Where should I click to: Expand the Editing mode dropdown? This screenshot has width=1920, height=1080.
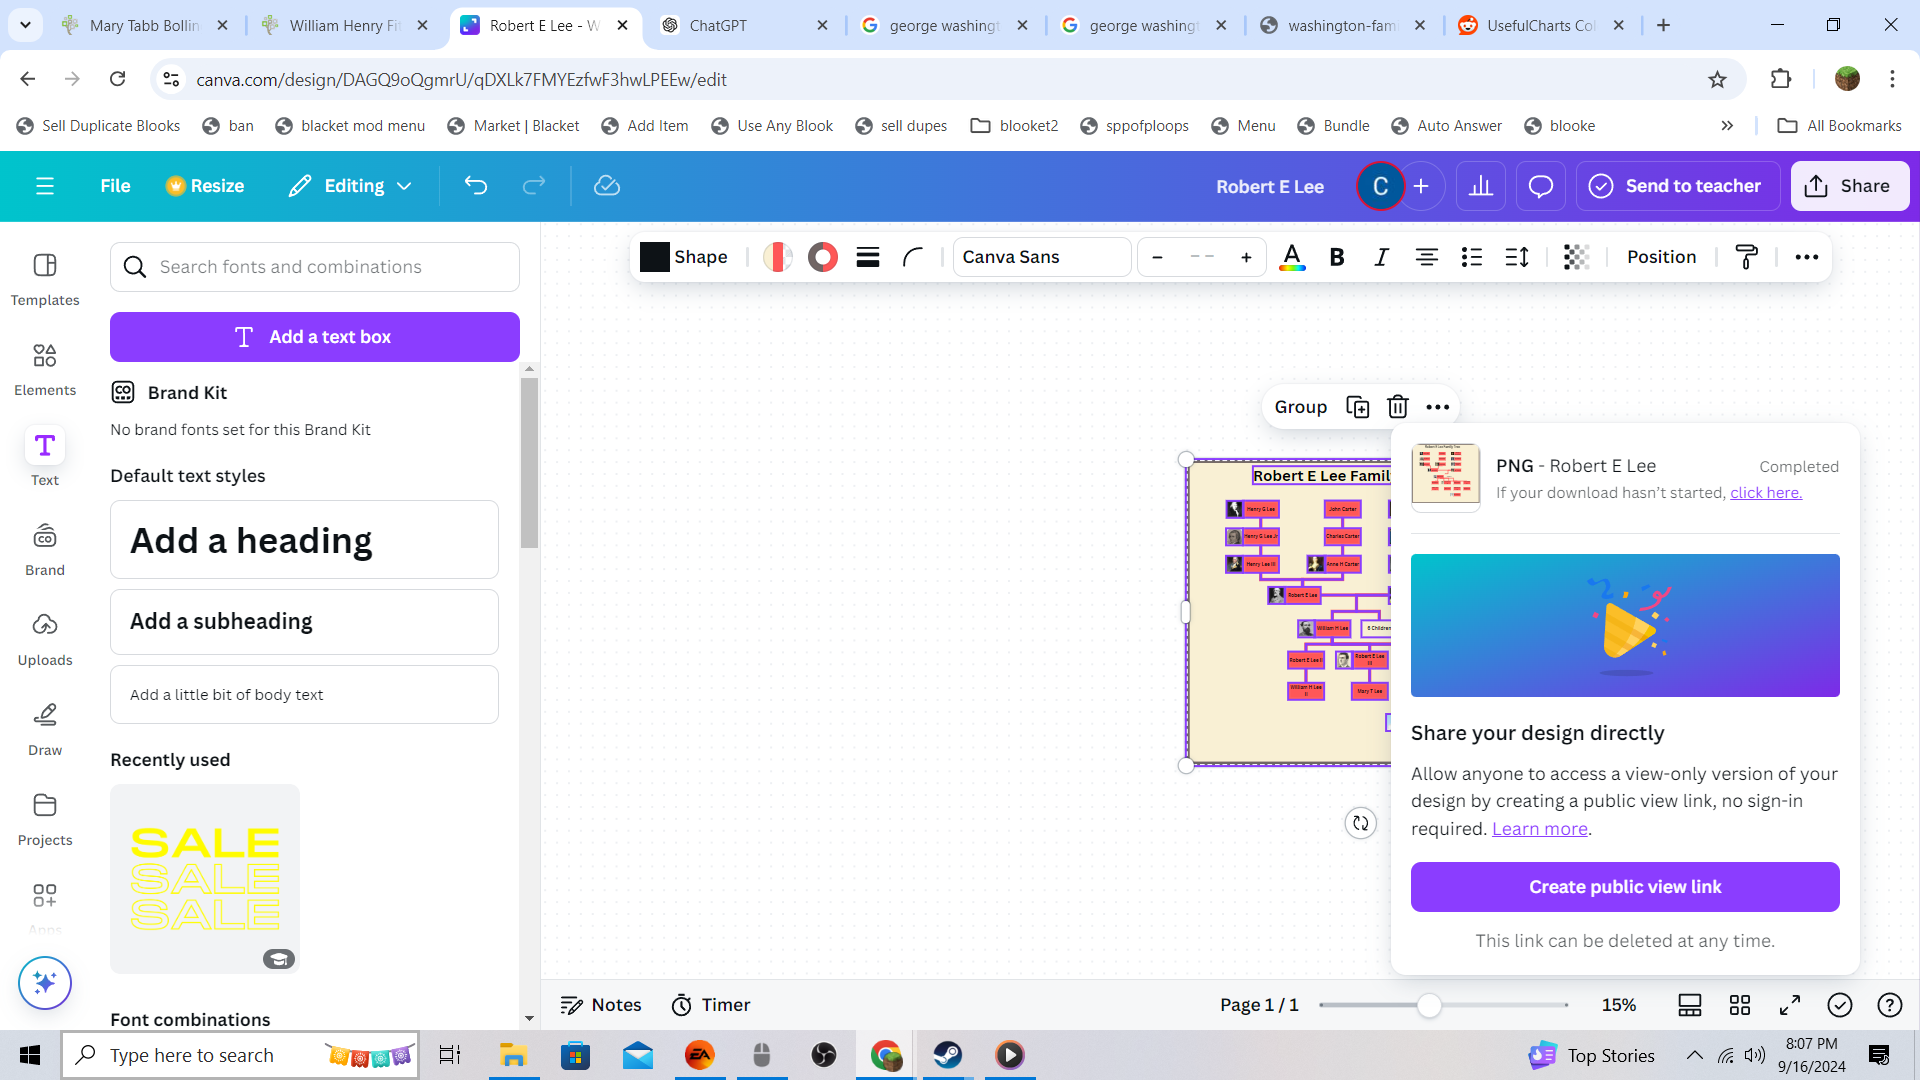351,186
